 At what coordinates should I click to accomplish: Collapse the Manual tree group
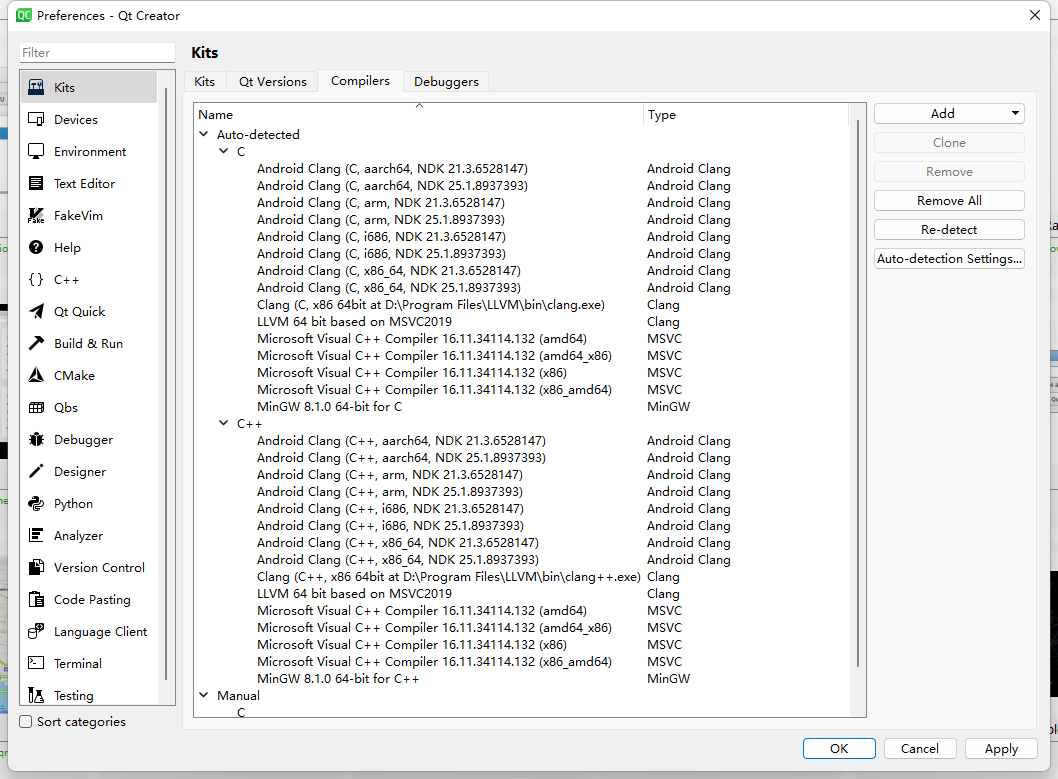204,695
